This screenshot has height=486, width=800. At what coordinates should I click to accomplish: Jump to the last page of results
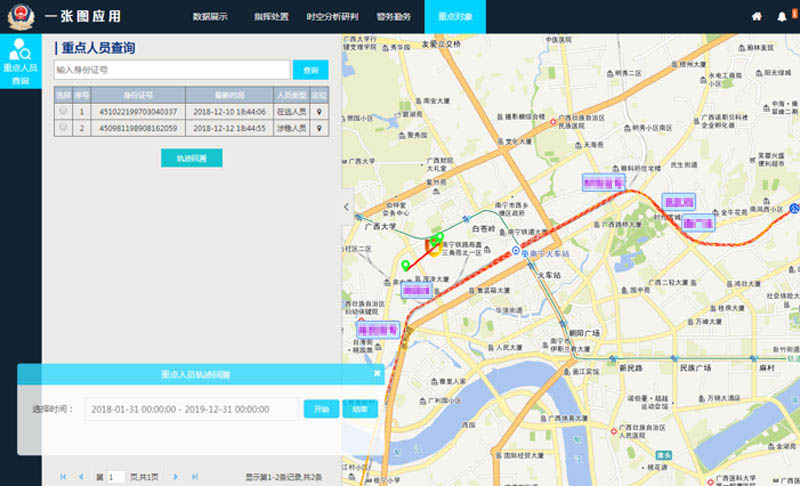point(193,477)
